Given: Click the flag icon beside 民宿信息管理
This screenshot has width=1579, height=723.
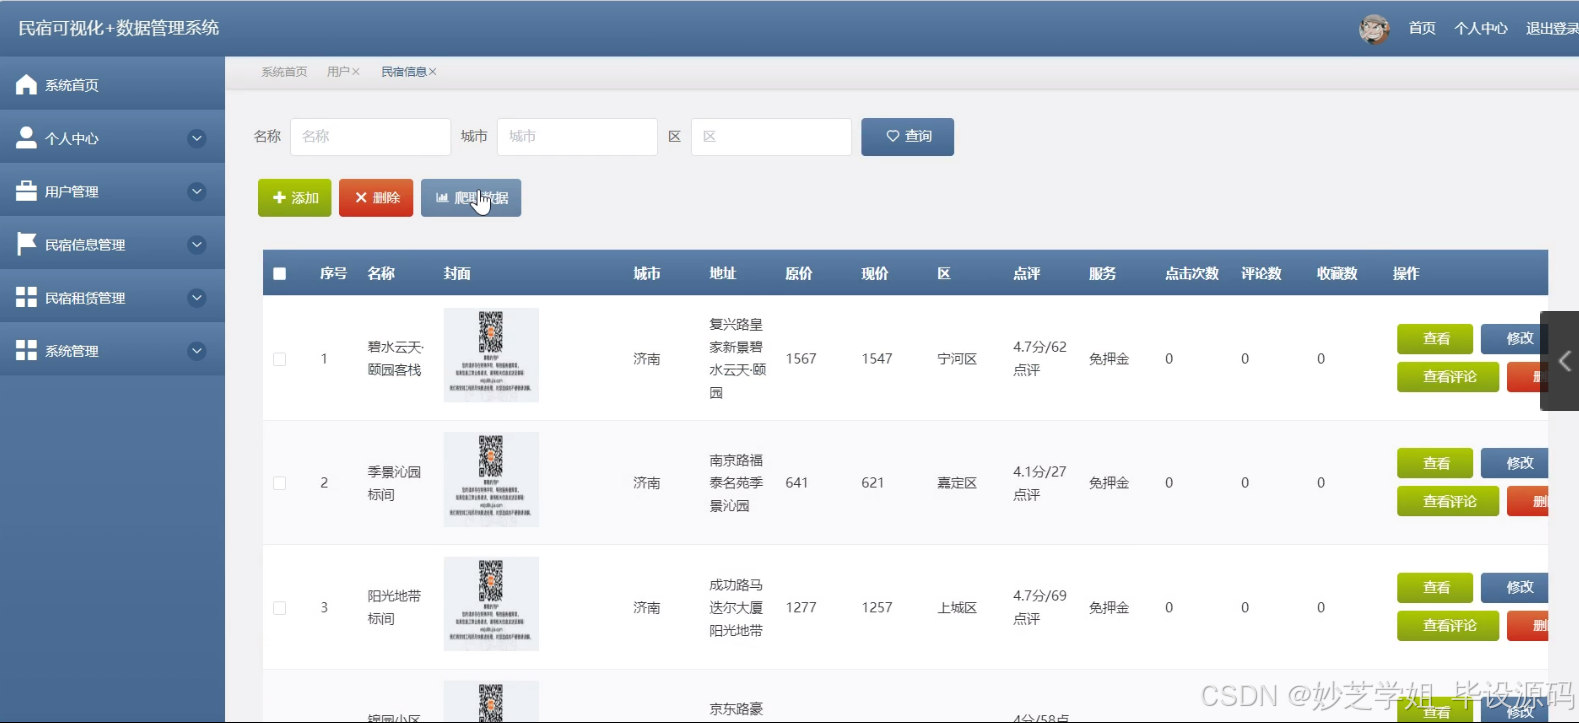Looking at the screenshot, I should 27,244.
